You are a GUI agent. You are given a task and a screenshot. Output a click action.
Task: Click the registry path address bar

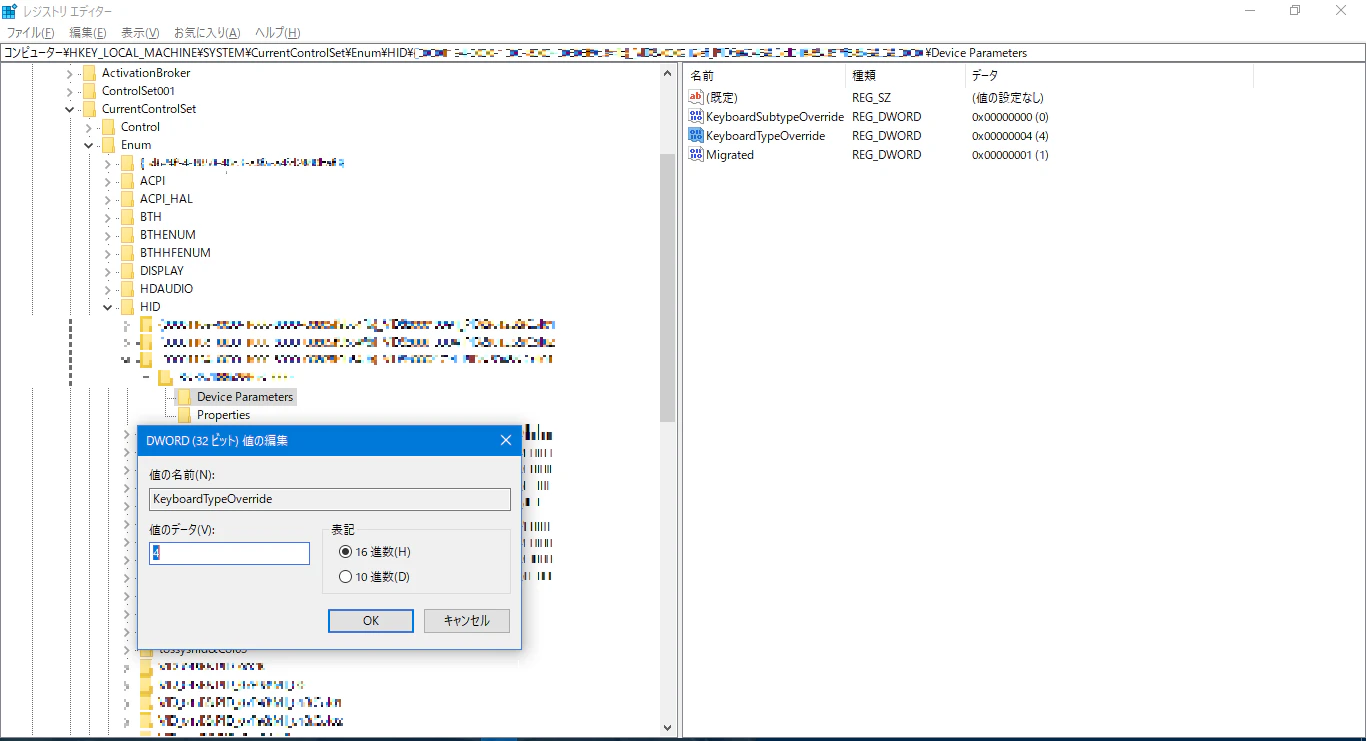[683, 53]
